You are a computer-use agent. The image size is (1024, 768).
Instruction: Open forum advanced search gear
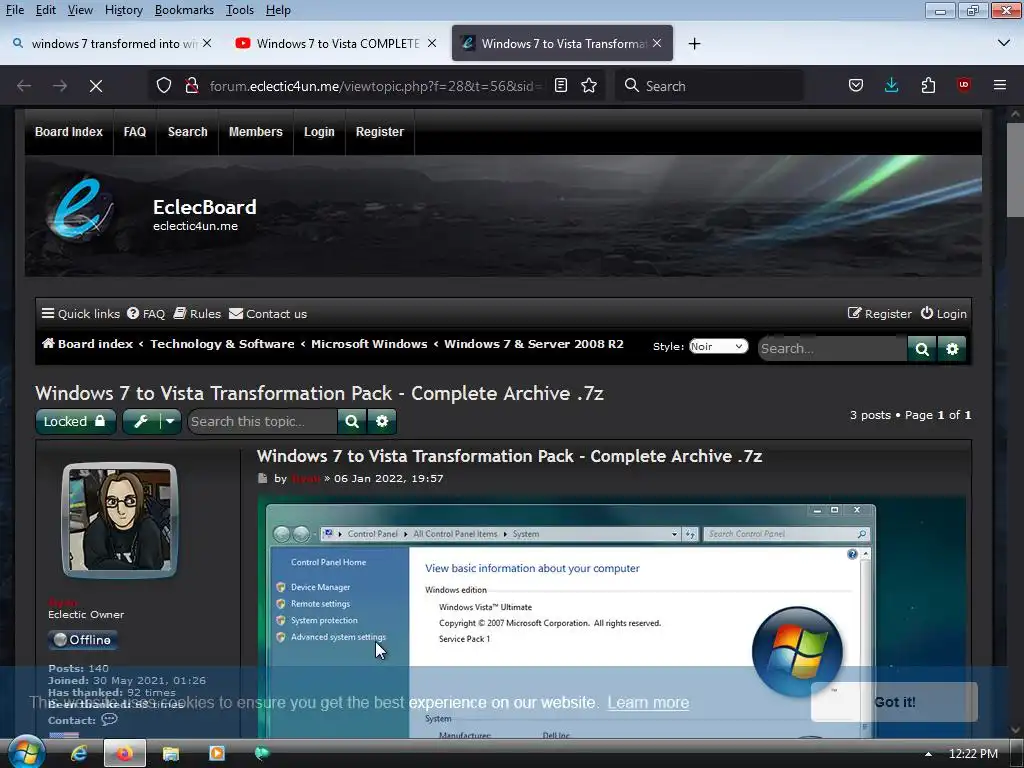[952, 349]
